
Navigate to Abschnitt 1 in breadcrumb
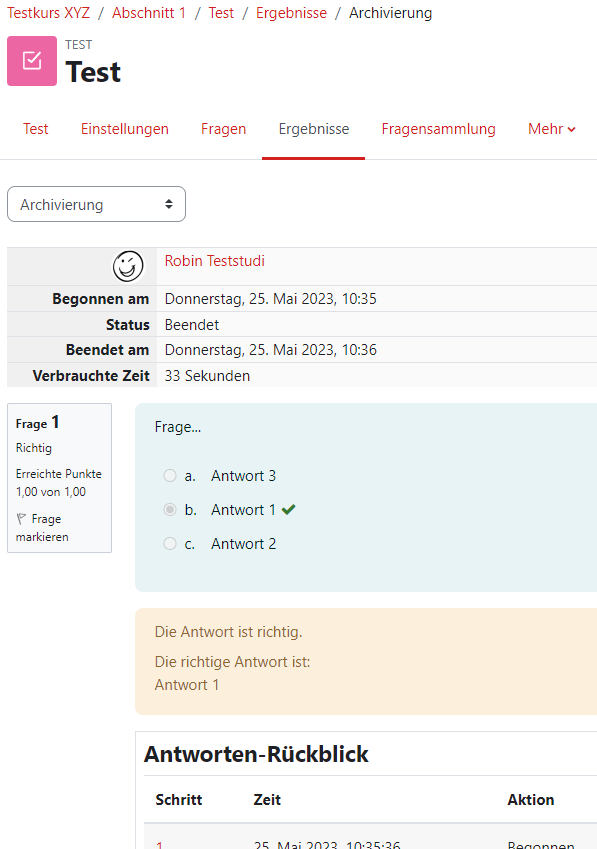149,13
